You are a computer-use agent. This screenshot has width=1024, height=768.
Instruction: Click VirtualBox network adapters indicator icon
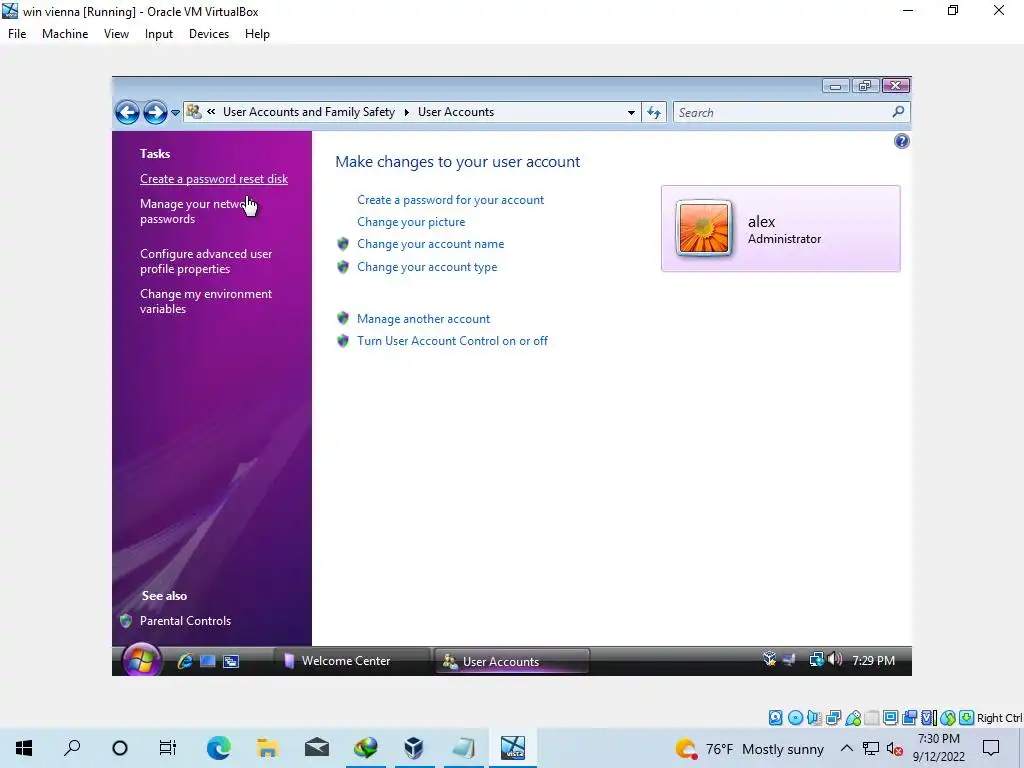pyautogui.click(x=833, y=718)
